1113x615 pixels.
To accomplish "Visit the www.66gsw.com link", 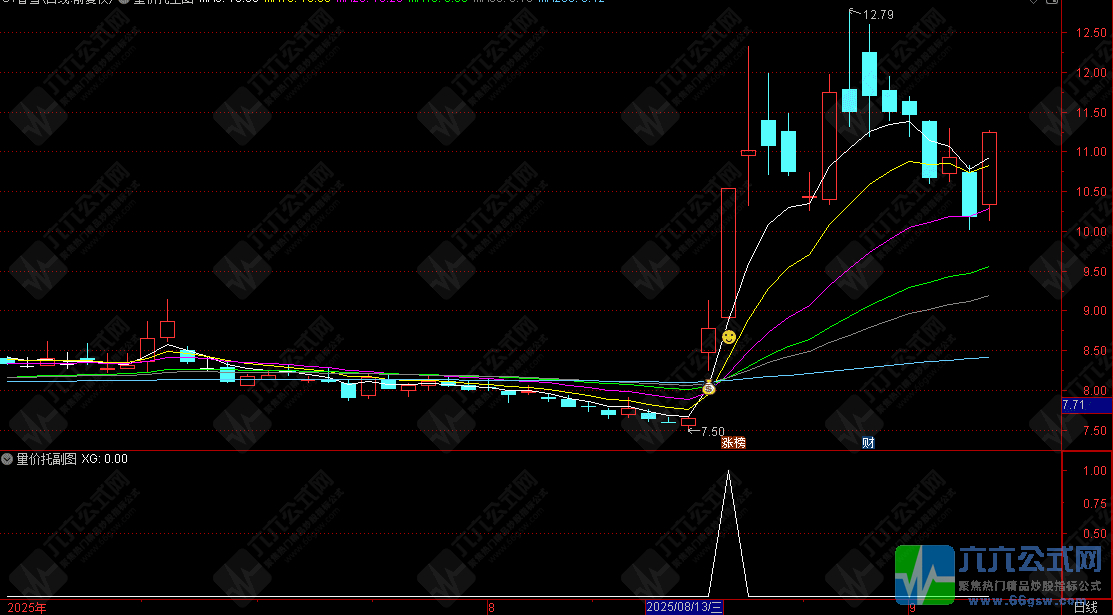I will (1029, 601).
